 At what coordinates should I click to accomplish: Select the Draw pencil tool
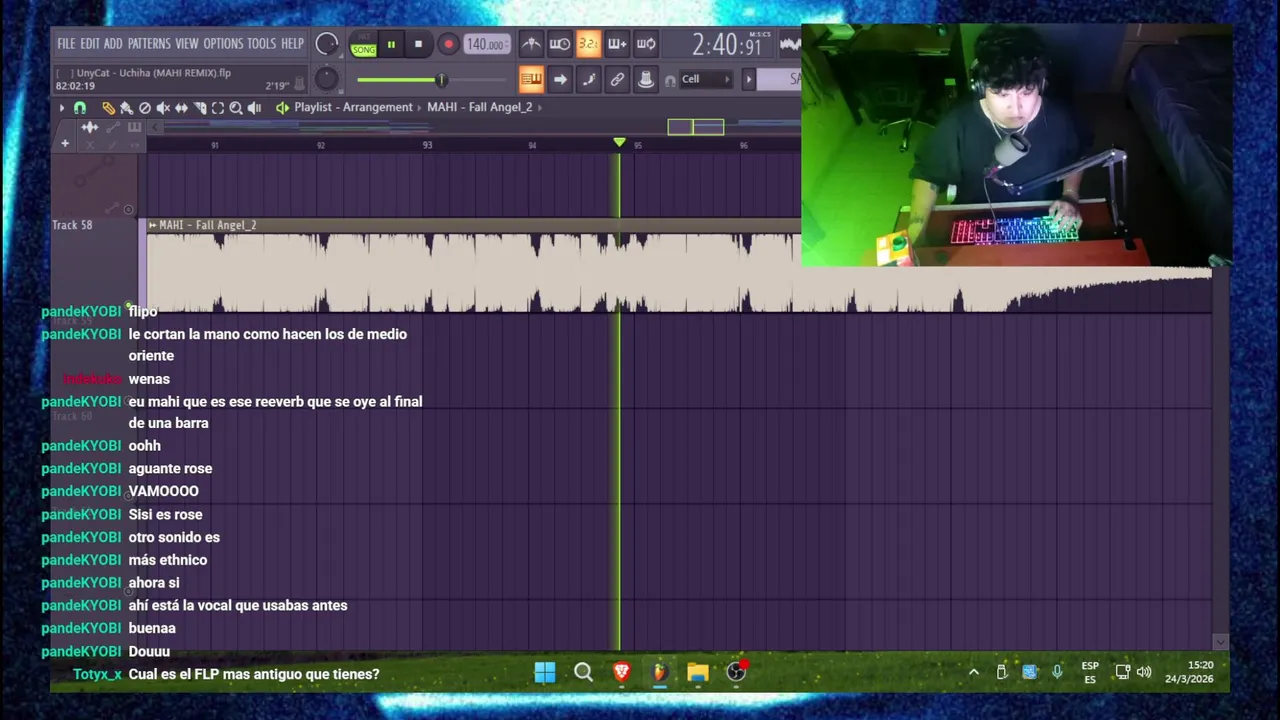108,107
